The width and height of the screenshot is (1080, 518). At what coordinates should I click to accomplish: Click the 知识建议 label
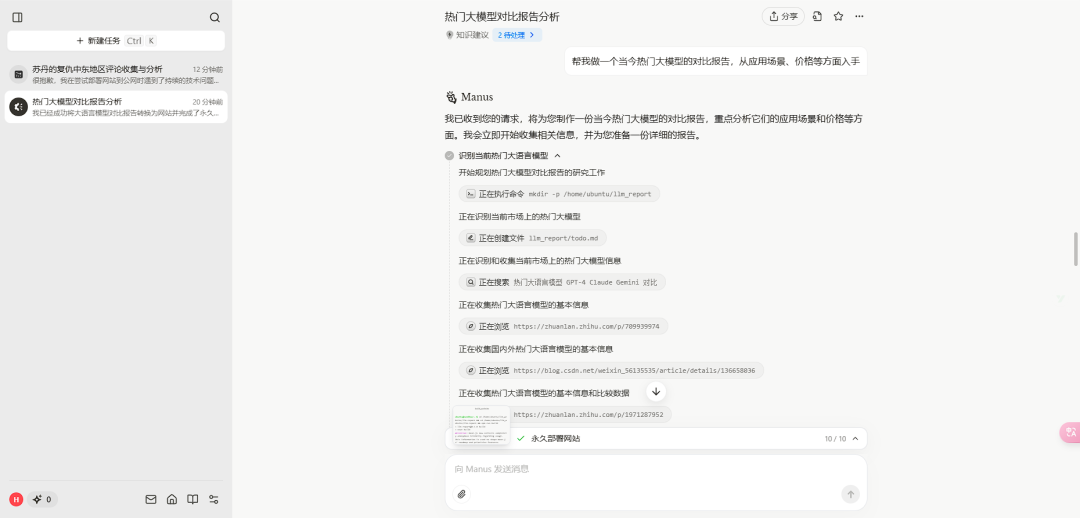pos(472,34)
